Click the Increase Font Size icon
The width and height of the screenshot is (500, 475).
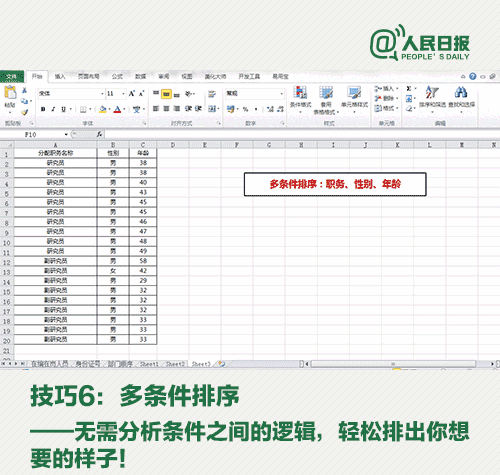(x=132, y=94)
